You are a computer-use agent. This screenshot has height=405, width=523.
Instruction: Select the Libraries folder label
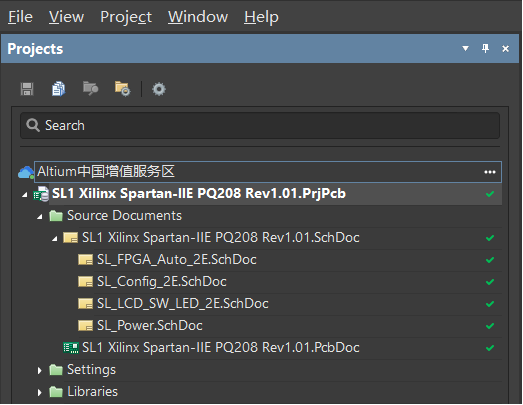pyautogui.click(x=92, y=392)
